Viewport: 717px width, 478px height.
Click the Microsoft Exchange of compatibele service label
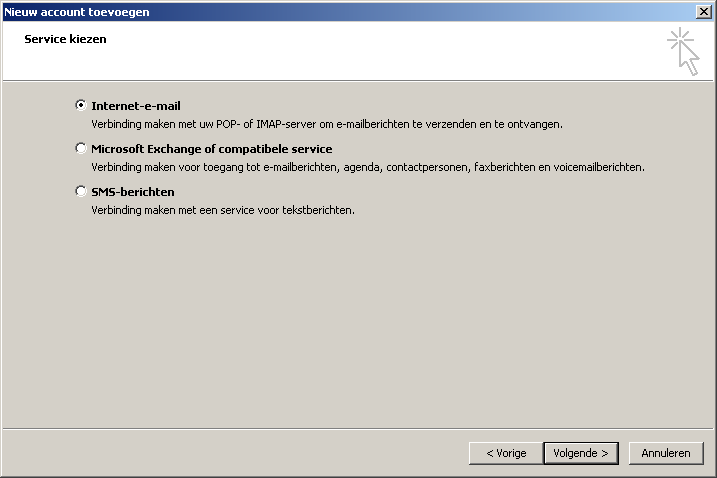click(211, 148)
